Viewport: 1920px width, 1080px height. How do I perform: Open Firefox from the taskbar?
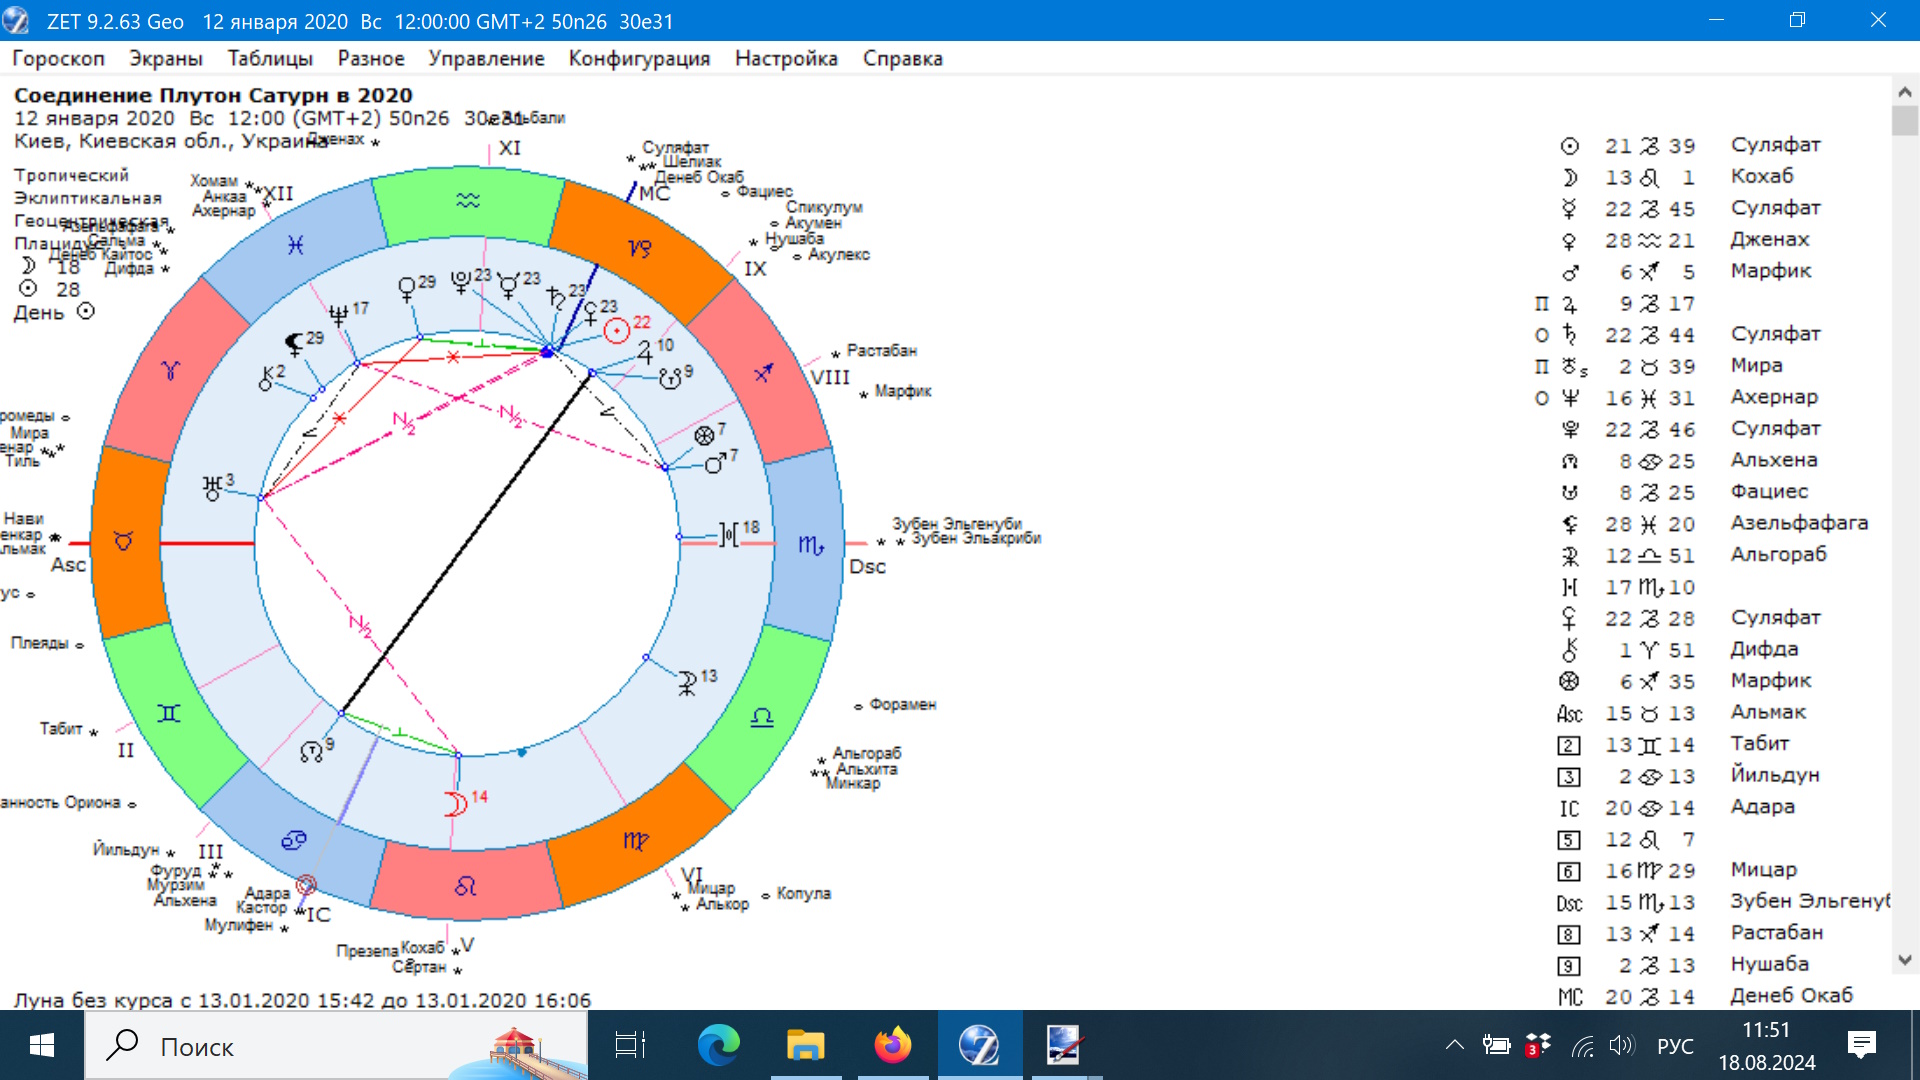click(892, 1046)
